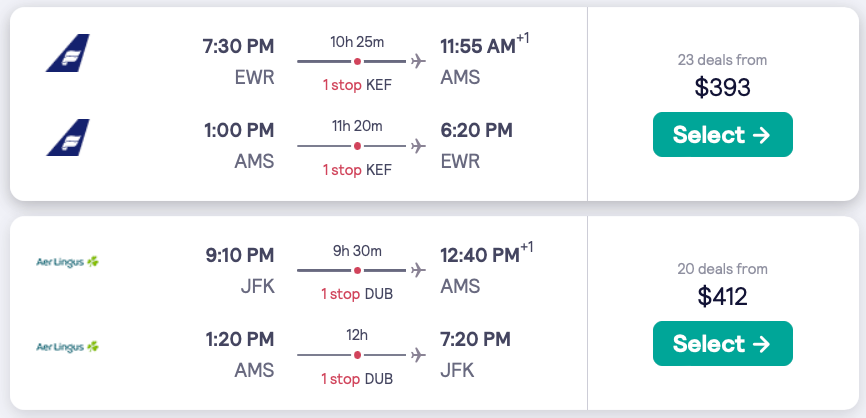Viewport: 866px width, 418px height.
Task: Click Aer Lingus logo on AMS return
Action: click(x=67, y=346)
